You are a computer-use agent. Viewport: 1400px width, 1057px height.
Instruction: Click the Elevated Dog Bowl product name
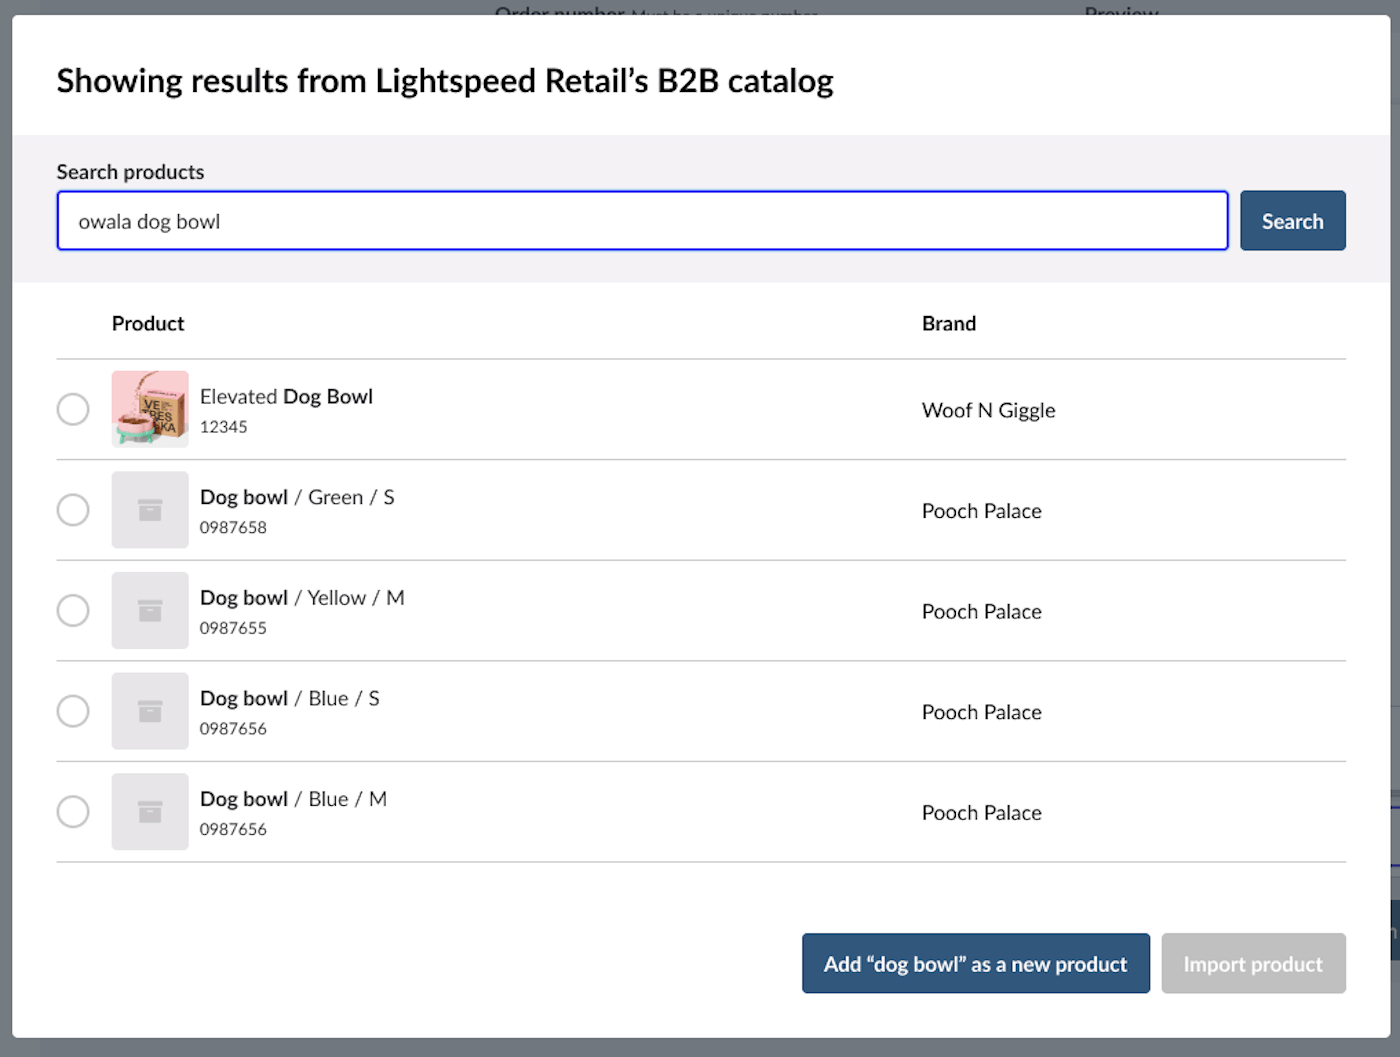(x=287, y=397)
